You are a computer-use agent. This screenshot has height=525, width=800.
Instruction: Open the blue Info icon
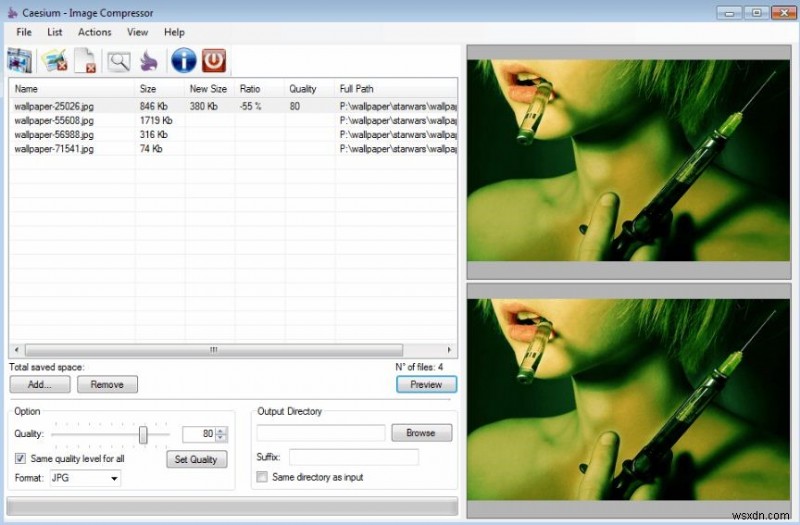point(184,60)
